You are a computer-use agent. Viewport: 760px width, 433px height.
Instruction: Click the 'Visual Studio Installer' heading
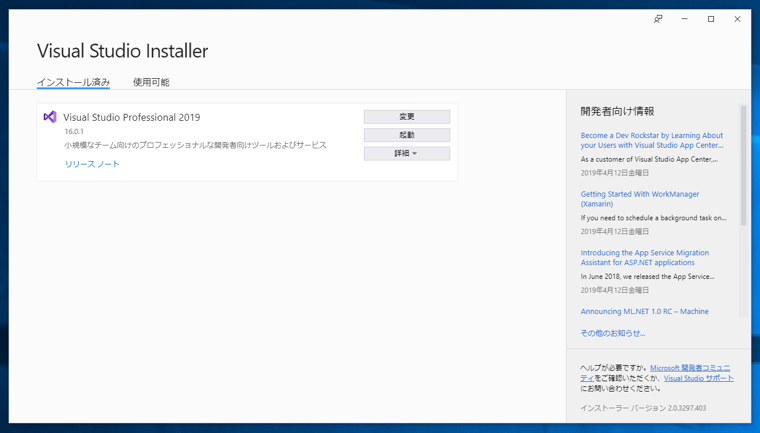[123, 51]
